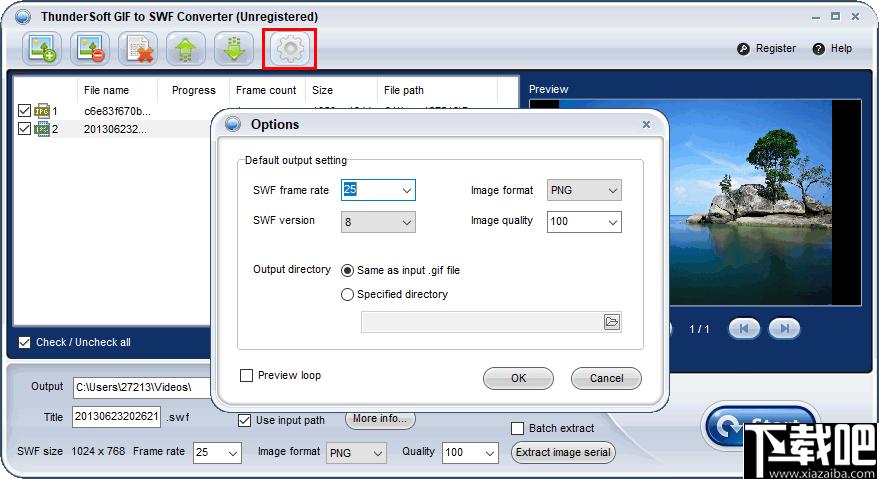Click the Frame count column header
This screenshot has width=879, height=479.
tap(266, 90)
